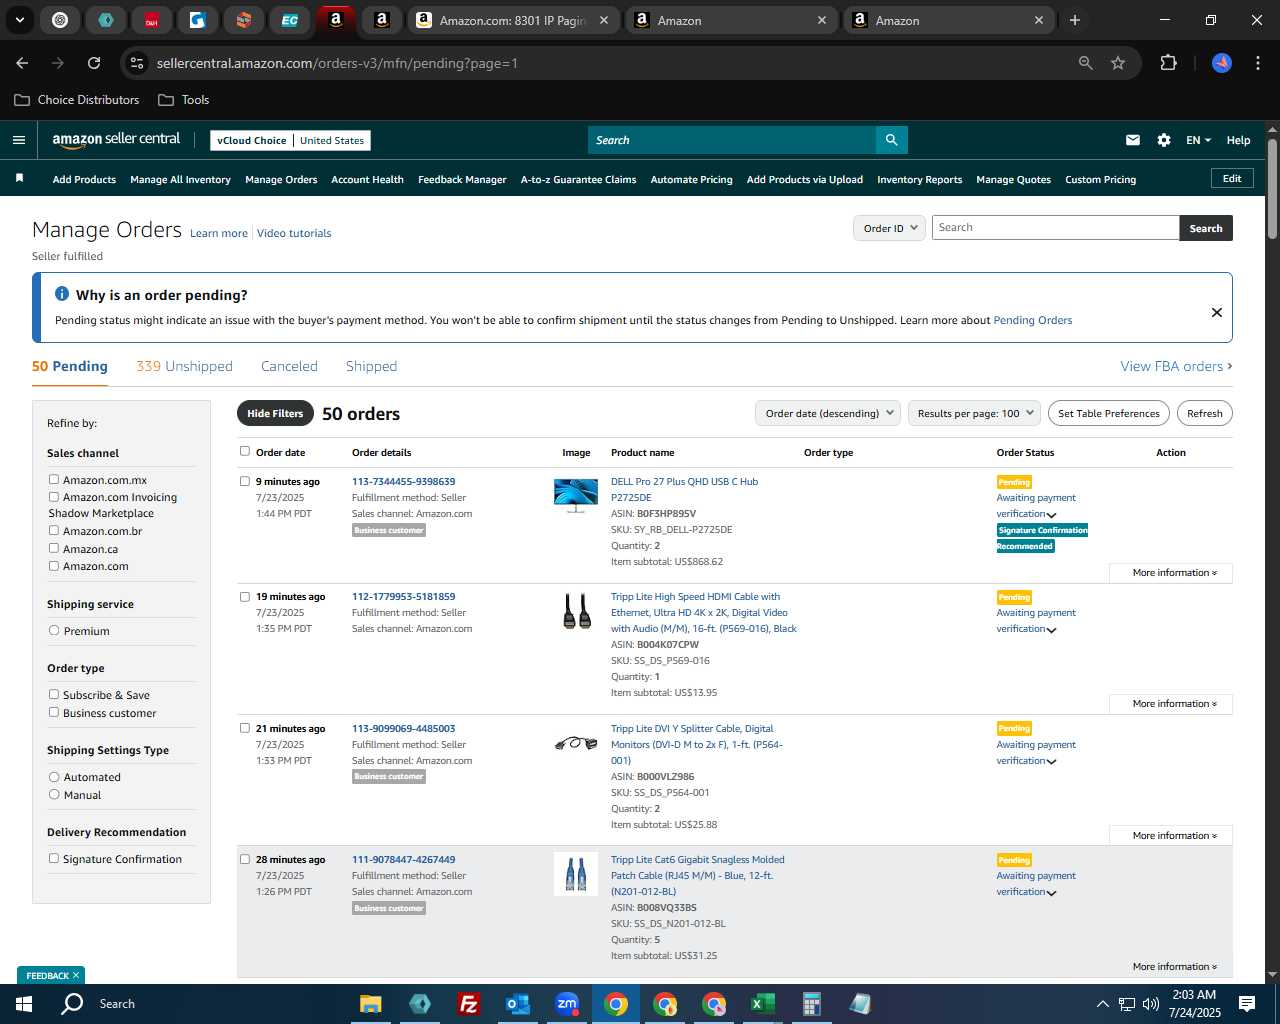Viewport: 1280px width, 1024px height.
Task: Click the Hide Filters button
Action: coord(275,413)
